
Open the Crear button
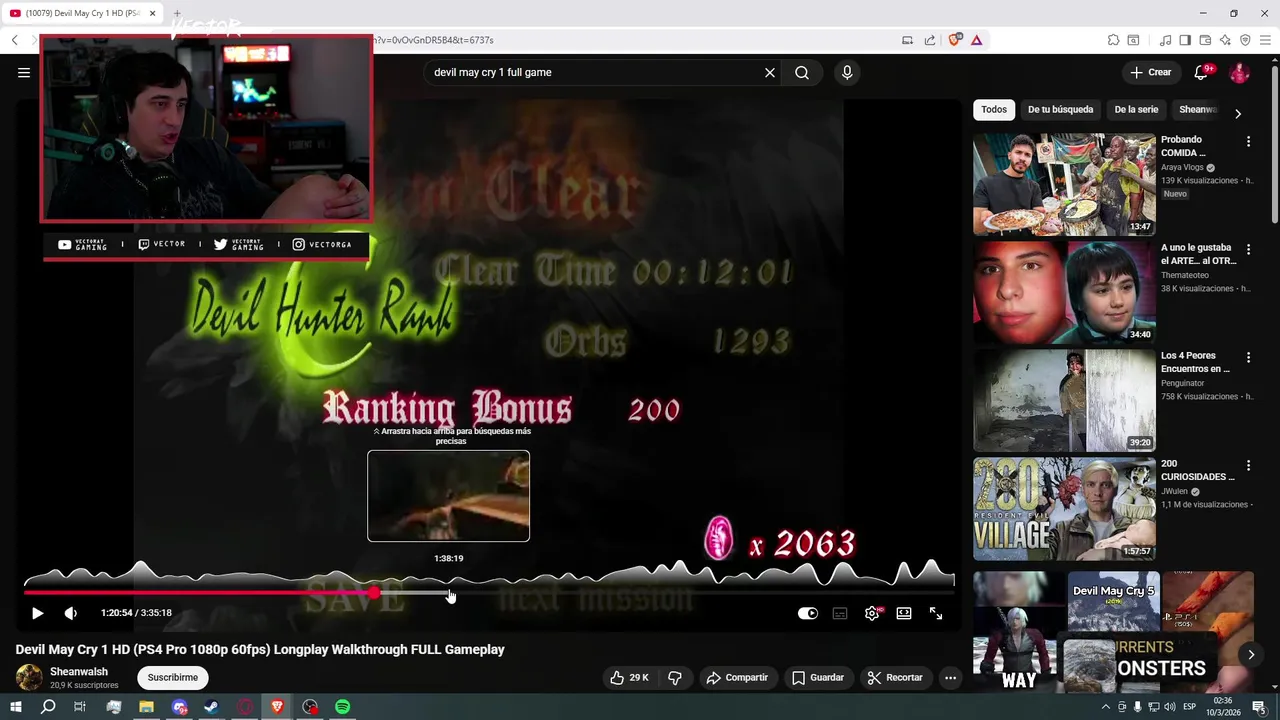click(x=1150, y=72)
